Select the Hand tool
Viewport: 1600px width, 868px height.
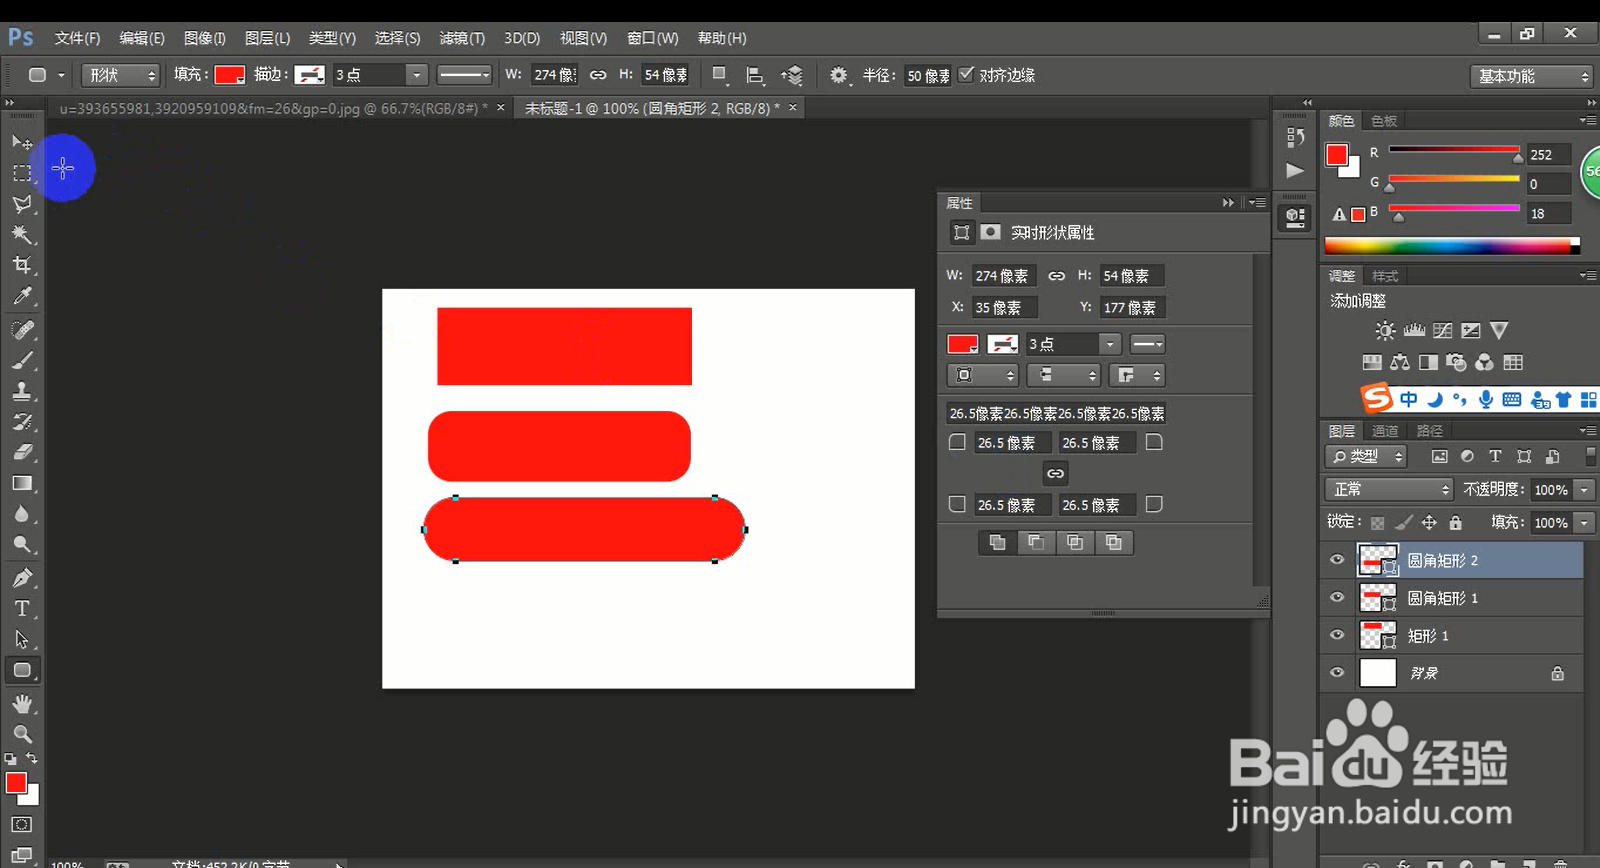coord(22,704)
